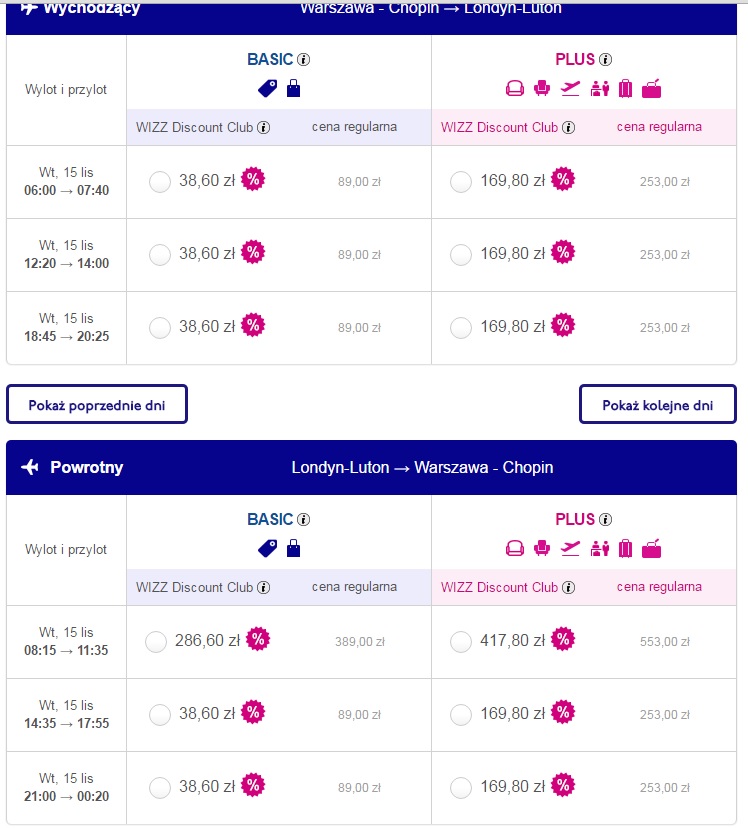Click the suitcase luggage icon under return PLUS

click(625, 548)
